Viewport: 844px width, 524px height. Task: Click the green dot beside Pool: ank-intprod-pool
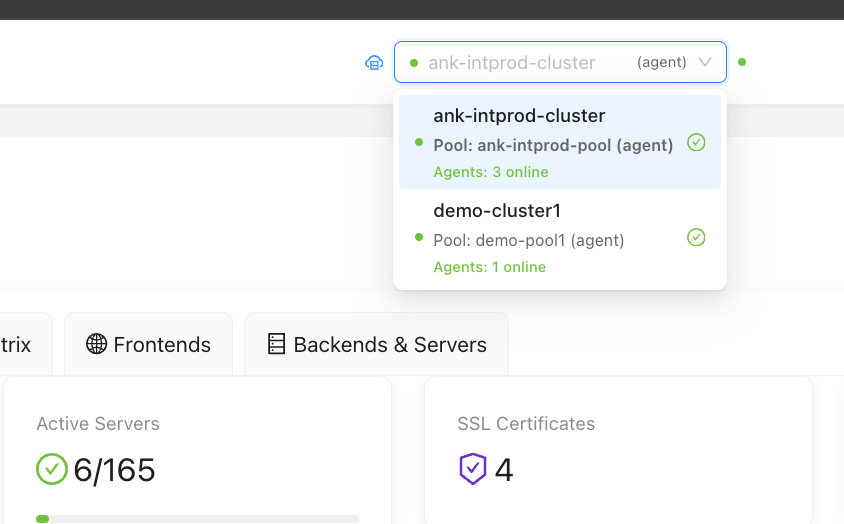click(x=419, y=142)
